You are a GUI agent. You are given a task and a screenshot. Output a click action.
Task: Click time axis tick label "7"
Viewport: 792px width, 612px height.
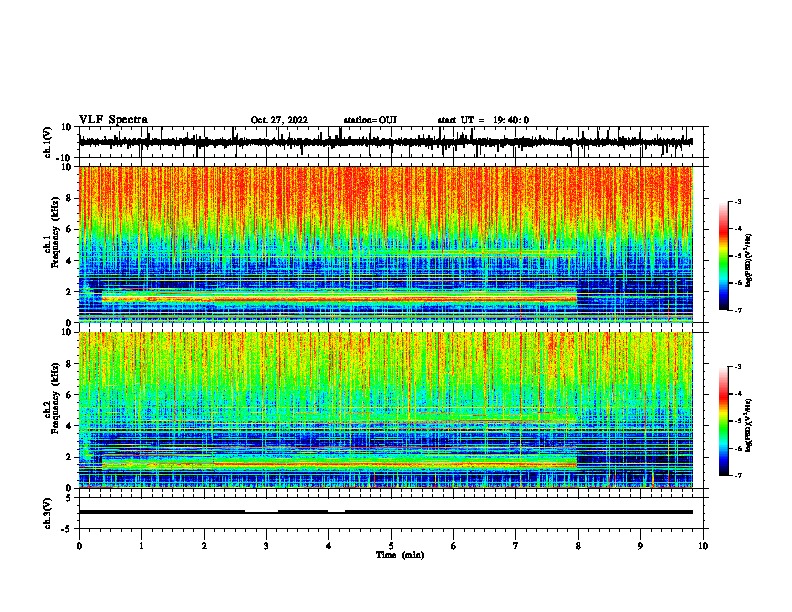(516, 546)
